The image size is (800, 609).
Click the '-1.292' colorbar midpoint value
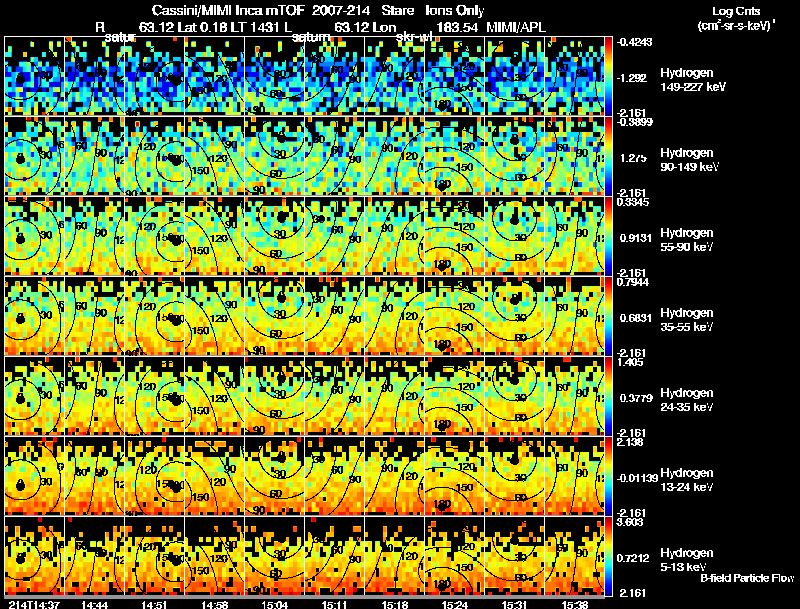632,78
